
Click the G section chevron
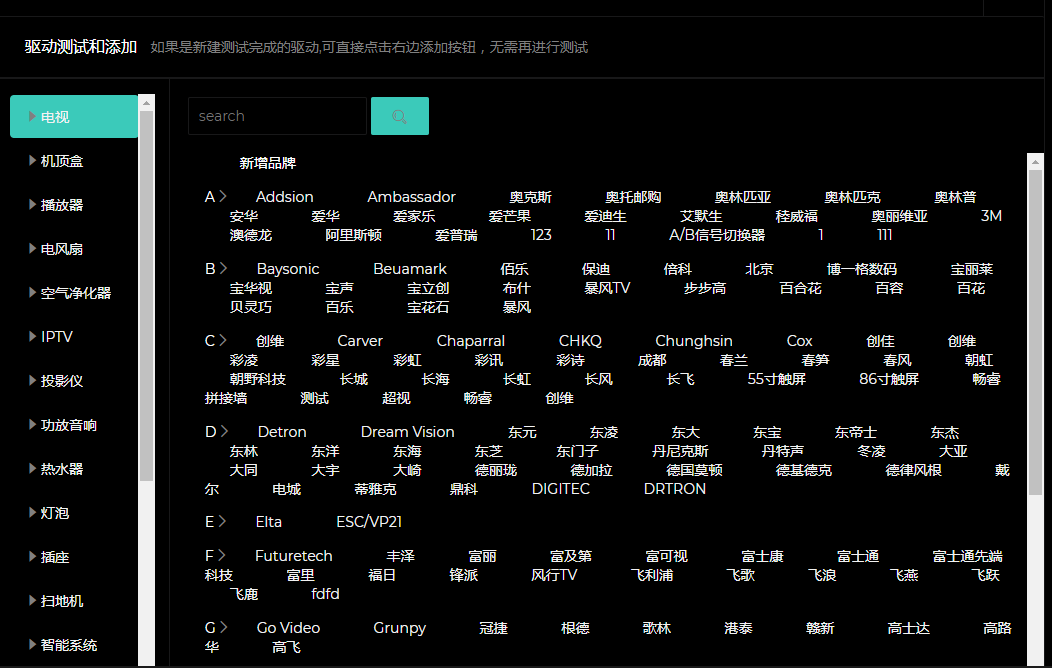pos(223,627)
